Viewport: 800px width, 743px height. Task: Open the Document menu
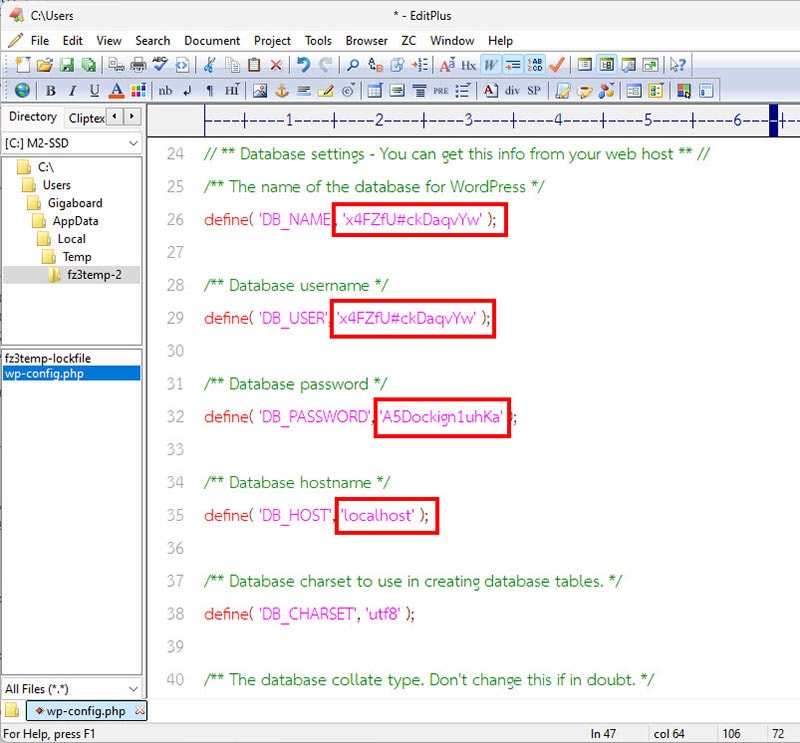[x=212, y=41]
